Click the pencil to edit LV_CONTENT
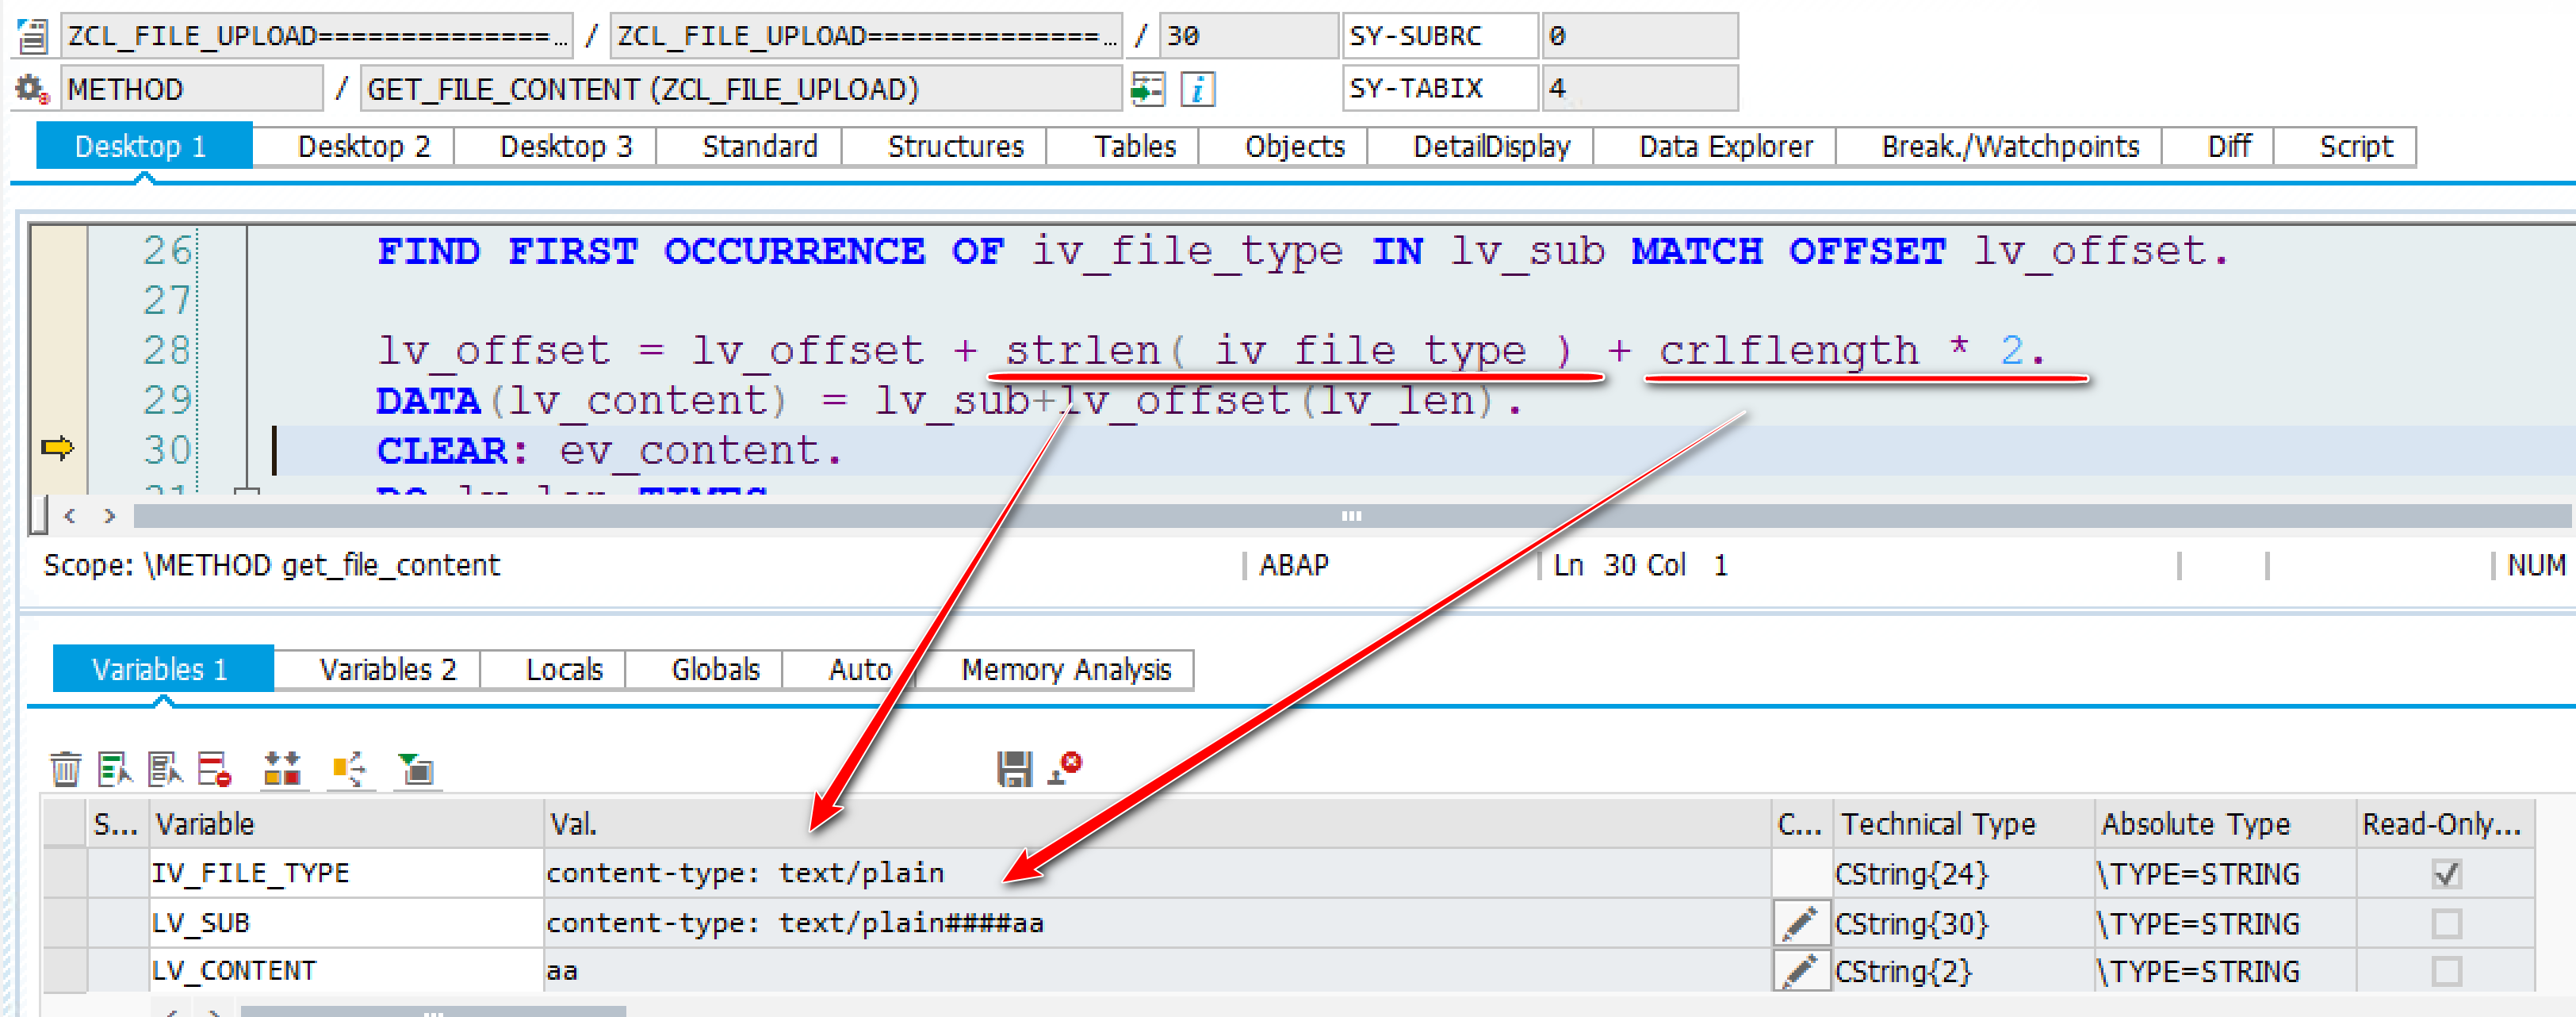 [x=1801, y=970]
